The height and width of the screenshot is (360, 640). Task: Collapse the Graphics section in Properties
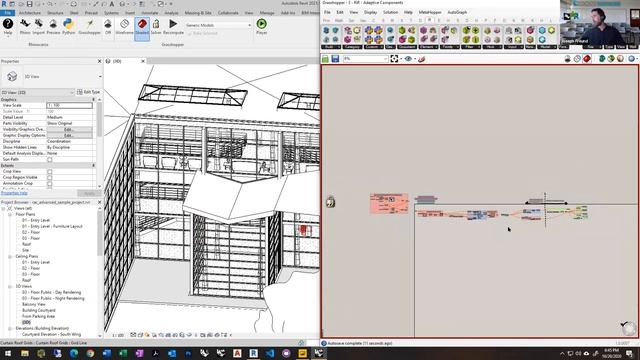[x=93, y=100]
